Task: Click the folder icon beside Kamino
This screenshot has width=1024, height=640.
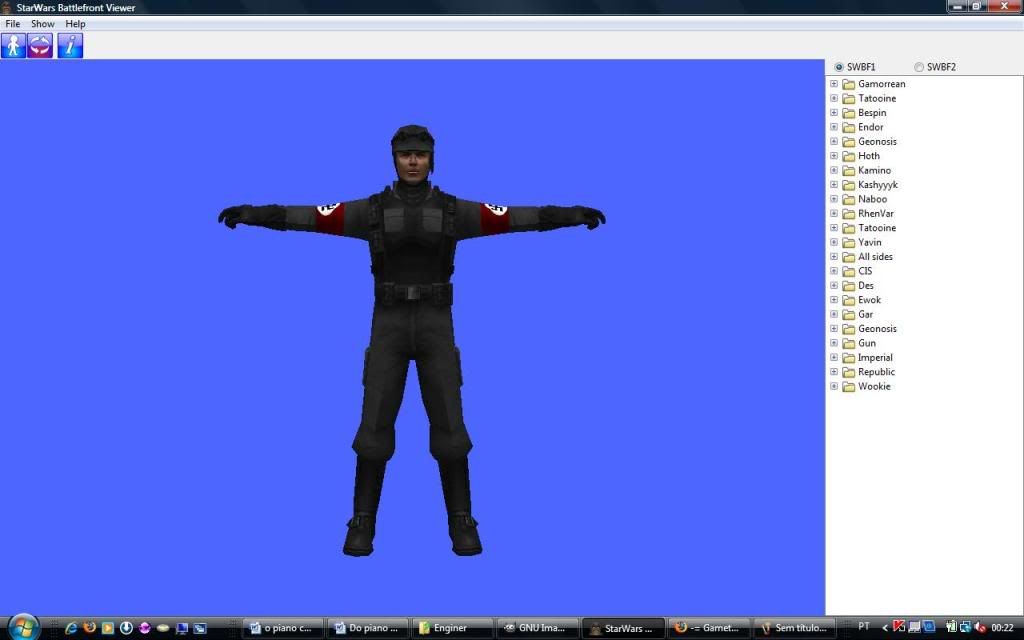Action: coord(848,170)
